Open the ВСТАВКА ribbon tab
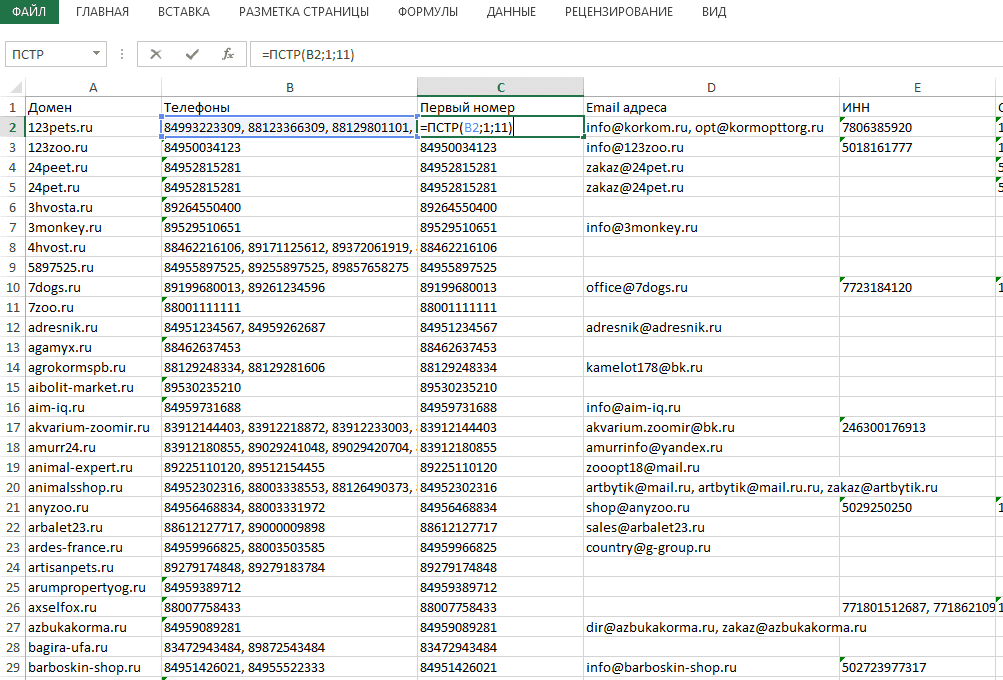Screen dimensions: 1003x680 [184, 12]
